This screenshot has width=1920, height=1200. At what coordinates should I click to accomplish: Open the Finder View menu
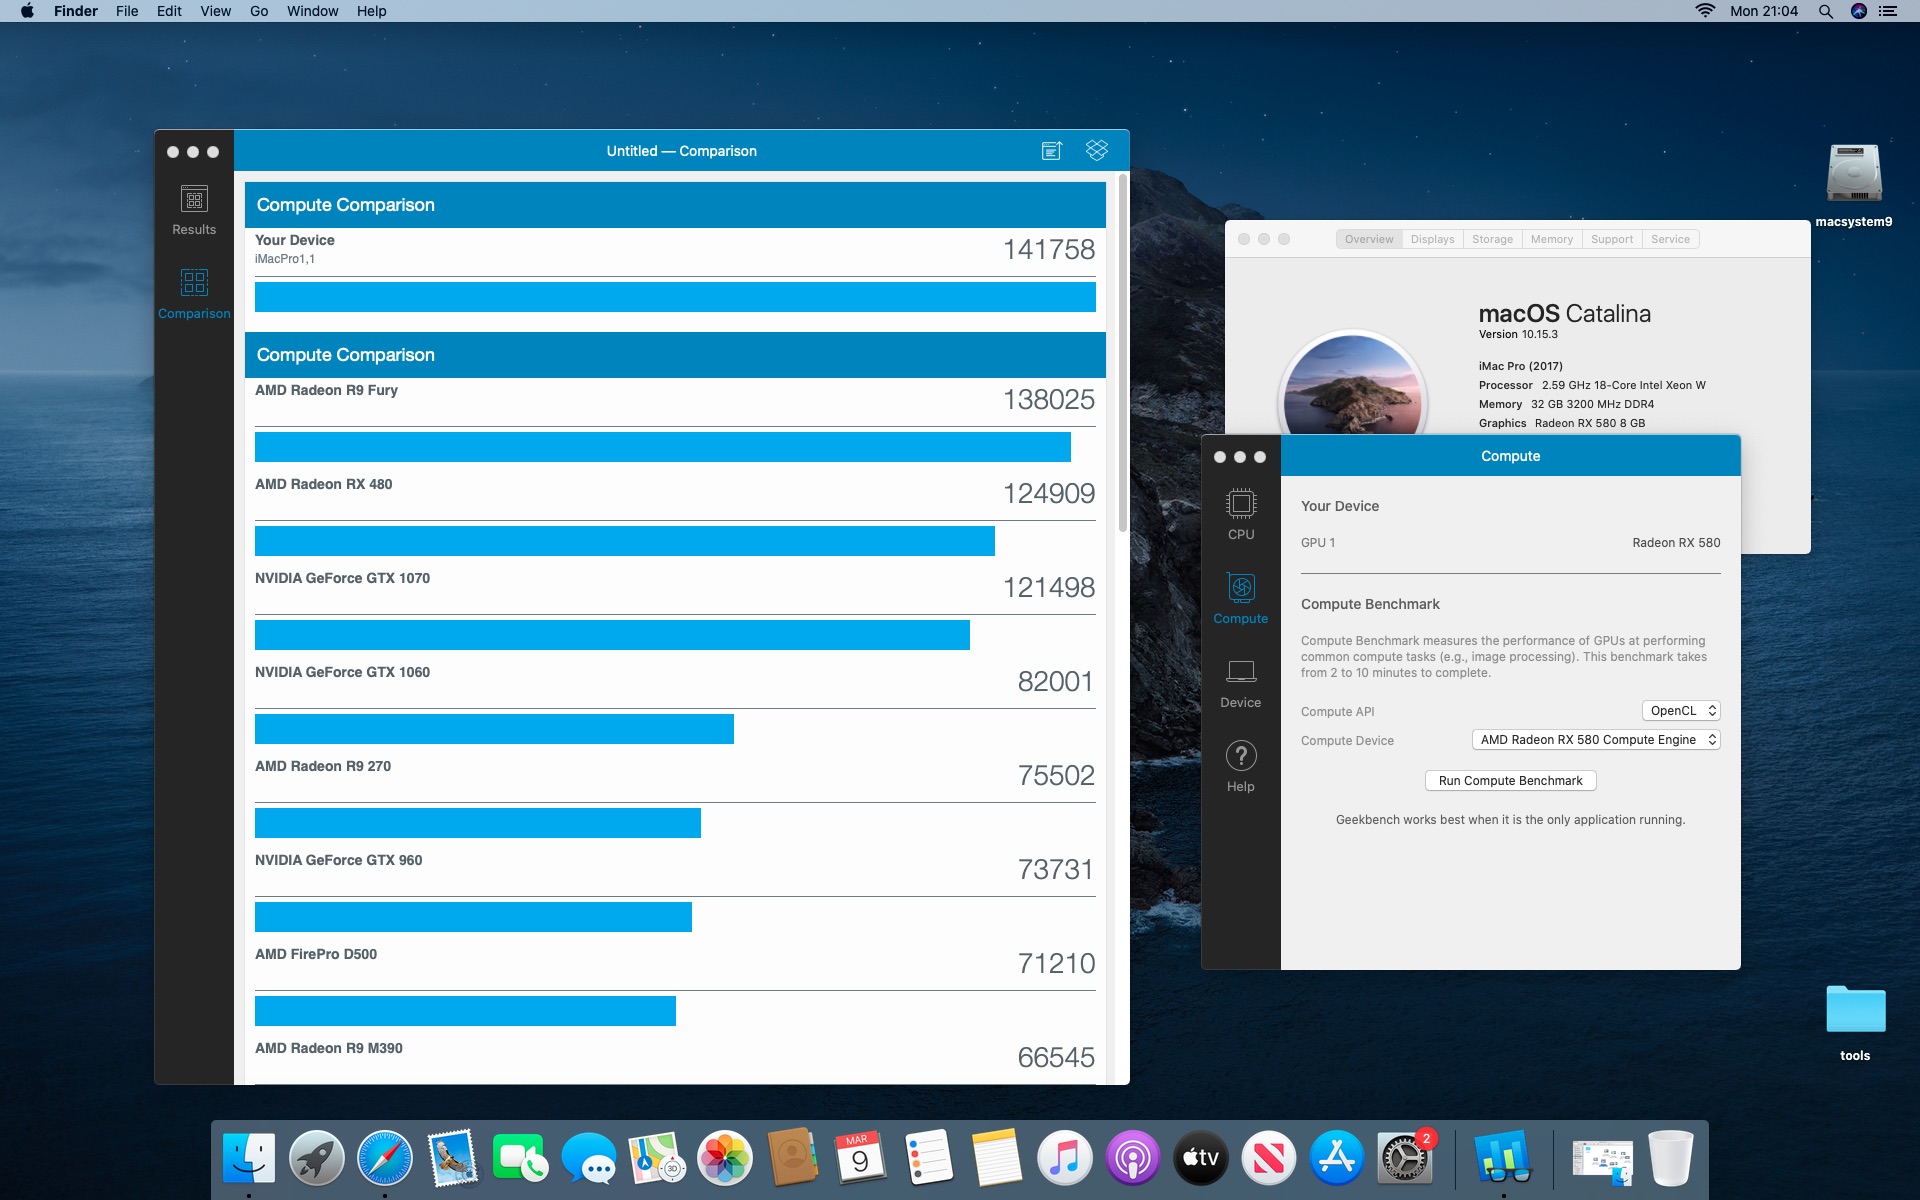[x=215, y=11]
